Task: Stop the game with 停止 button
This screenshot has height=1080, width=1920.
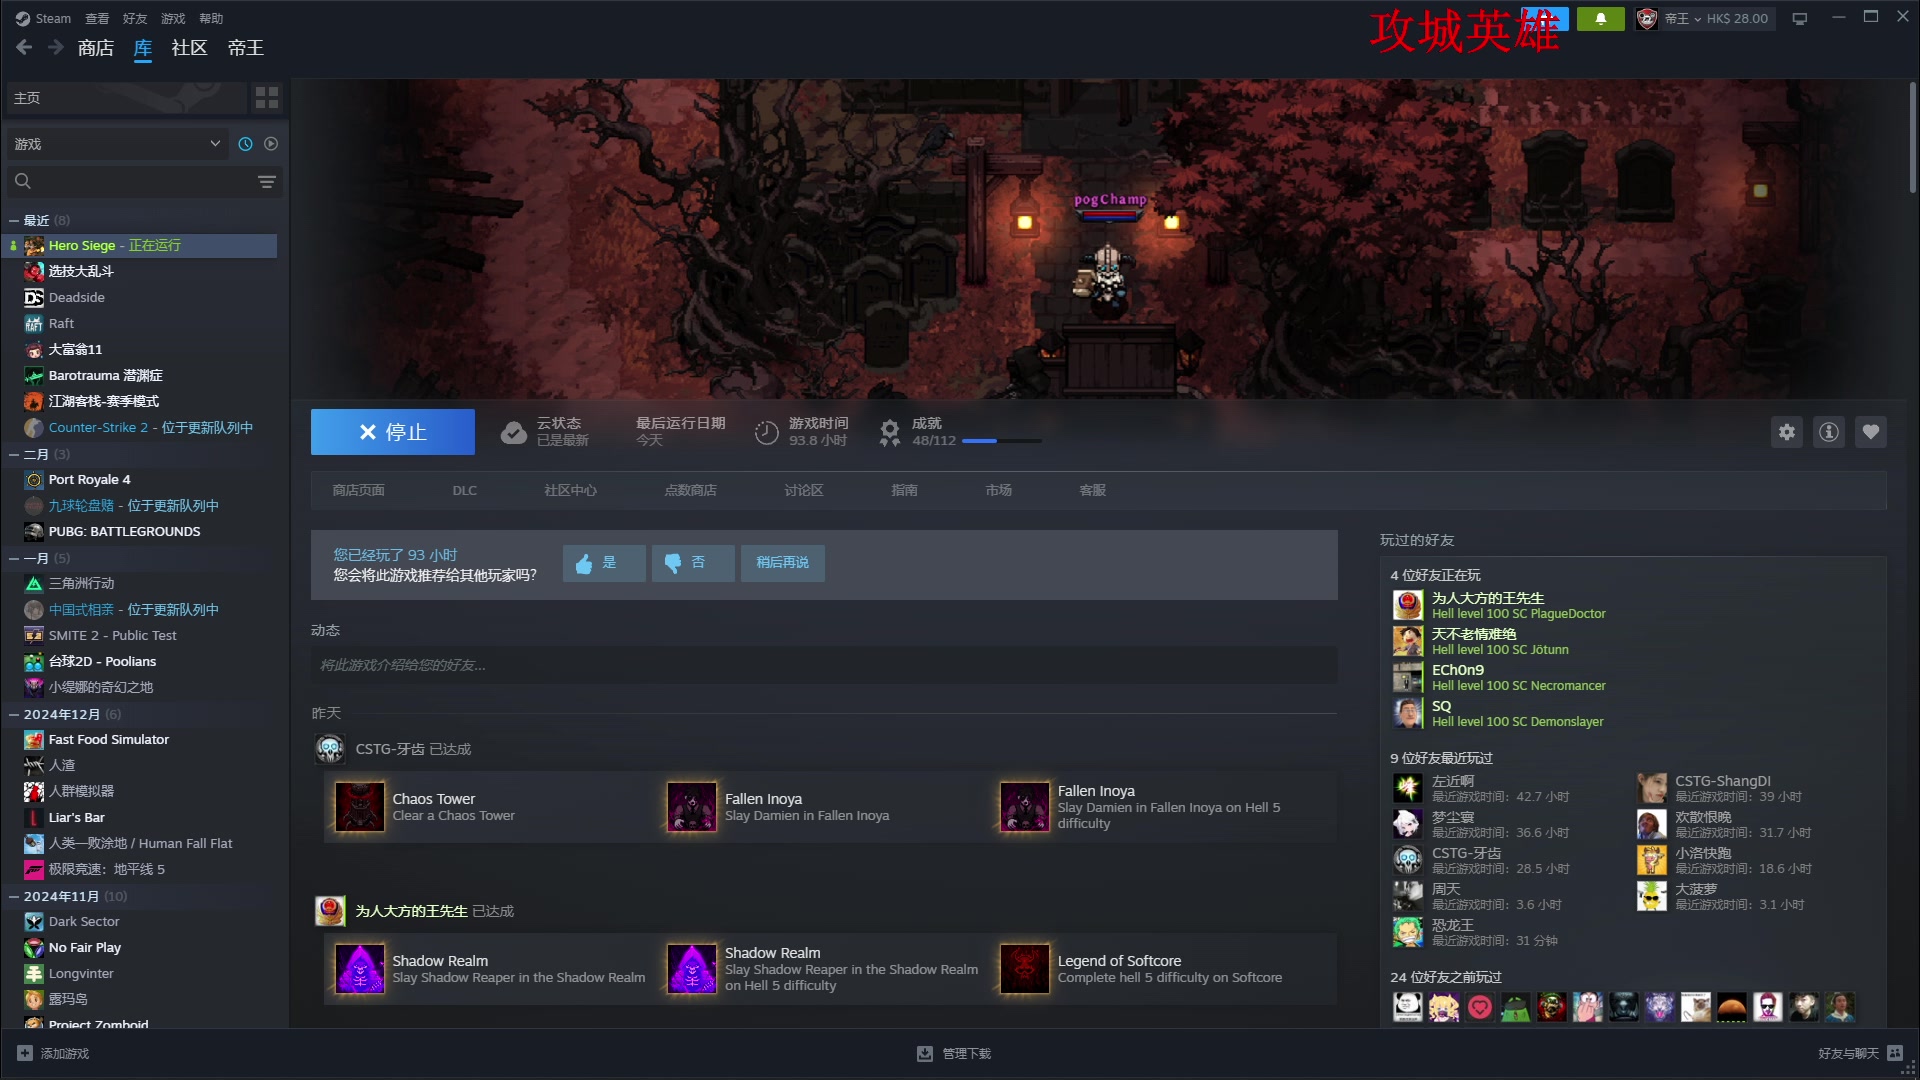Action: click(393, 432)
